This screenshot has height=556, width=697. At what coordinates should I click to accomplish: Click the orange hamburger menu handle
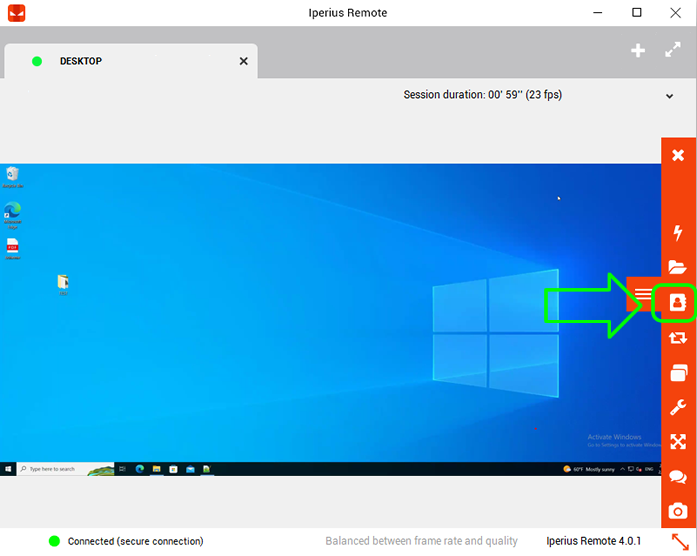(643, 294)
